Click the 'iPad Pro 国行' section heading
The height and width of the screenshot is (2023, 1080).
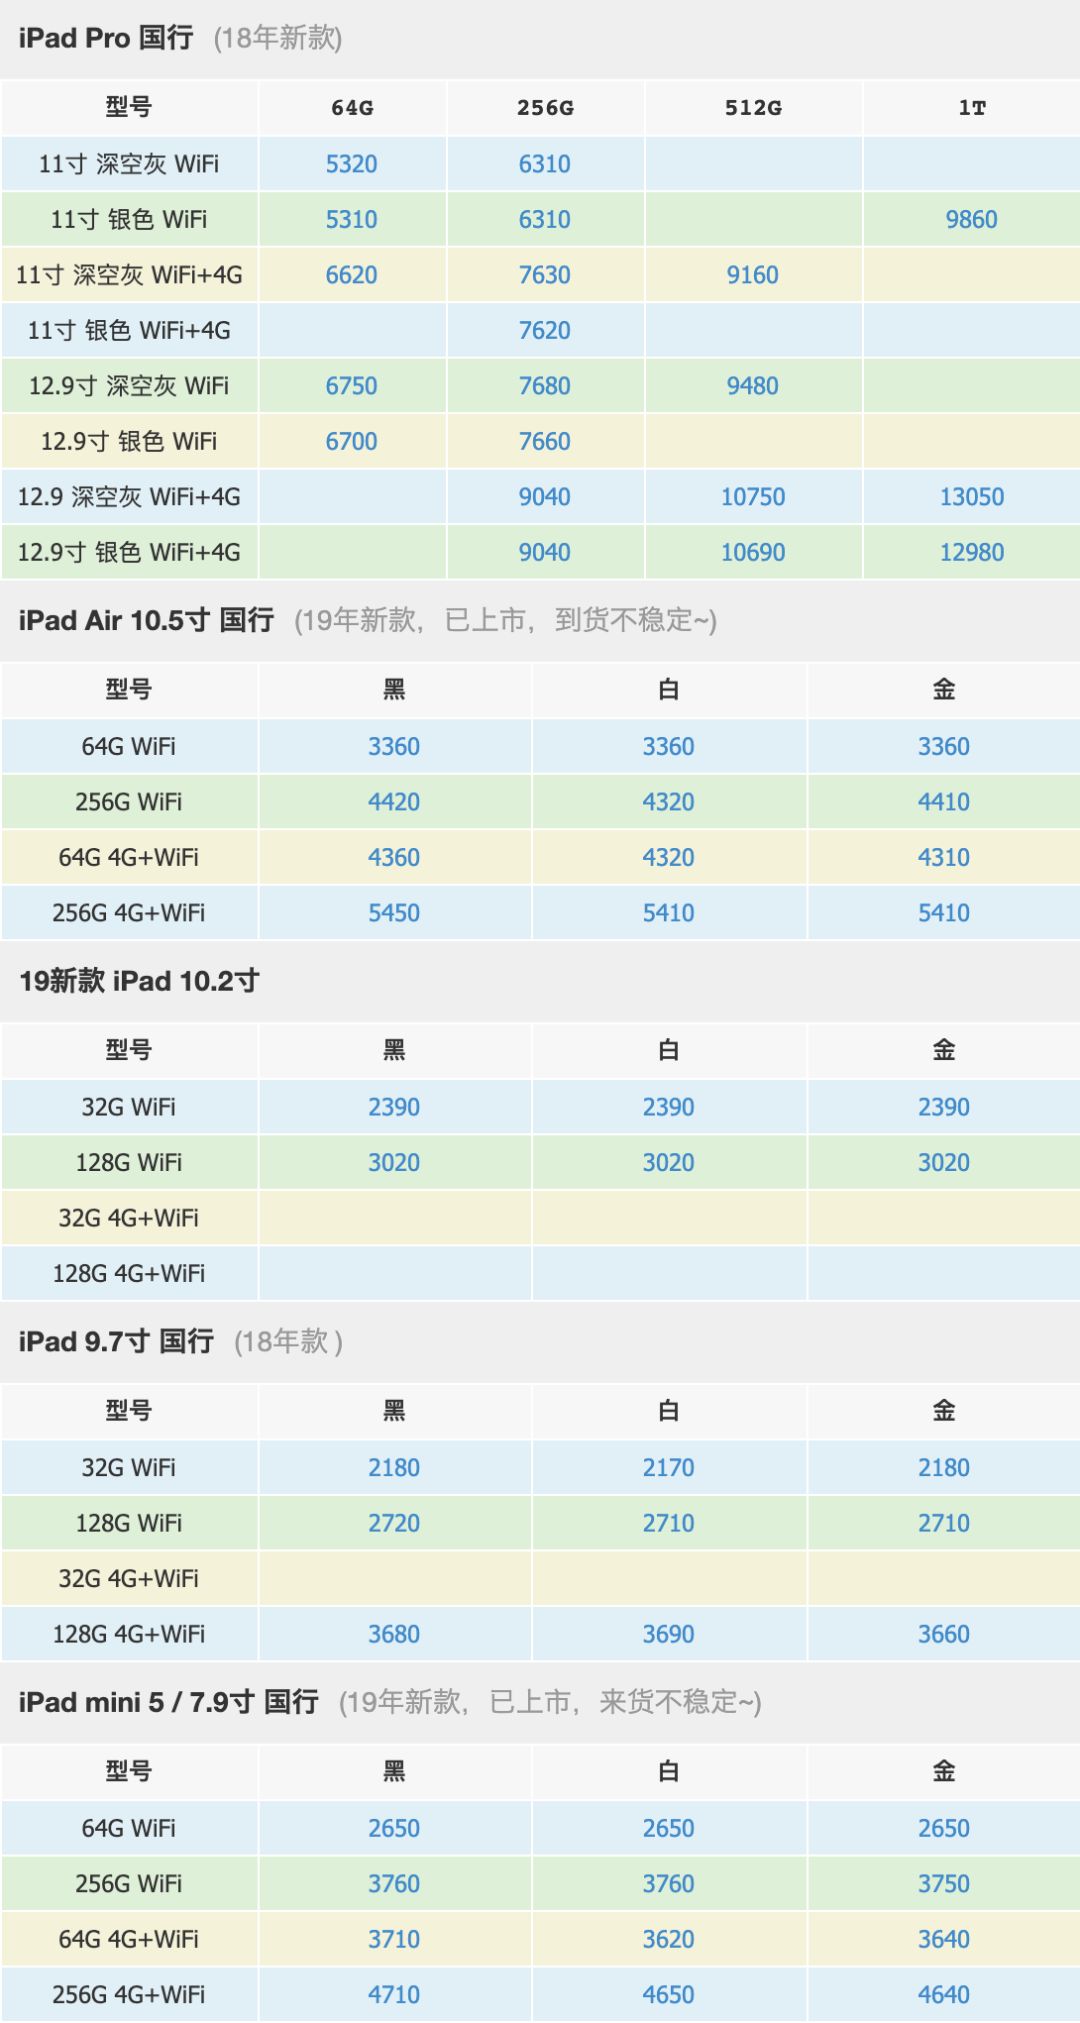coord(106,38)
